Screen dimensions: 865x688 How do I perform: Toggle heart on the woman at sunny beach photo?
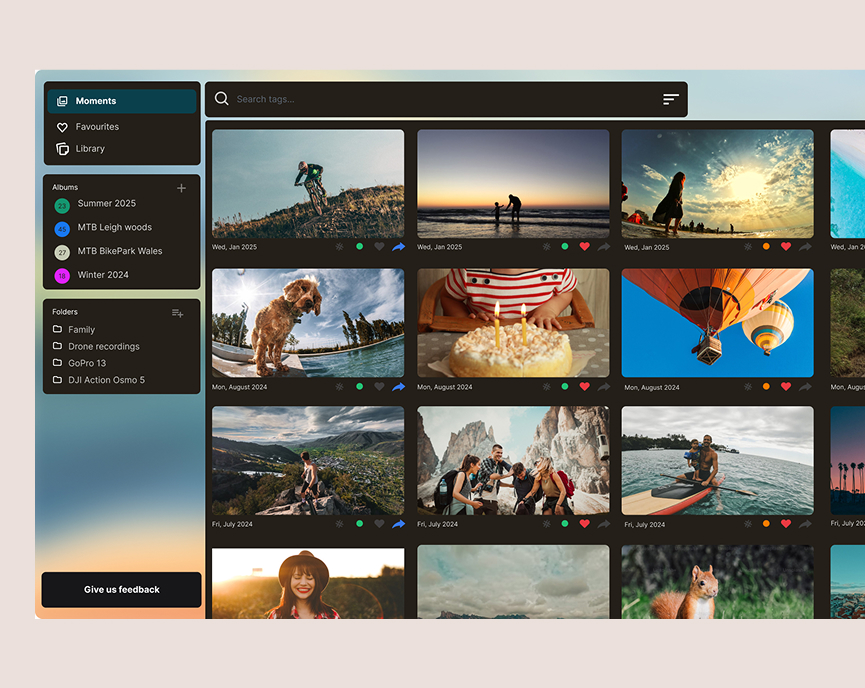pyautogui.click(x=786, y=247)
